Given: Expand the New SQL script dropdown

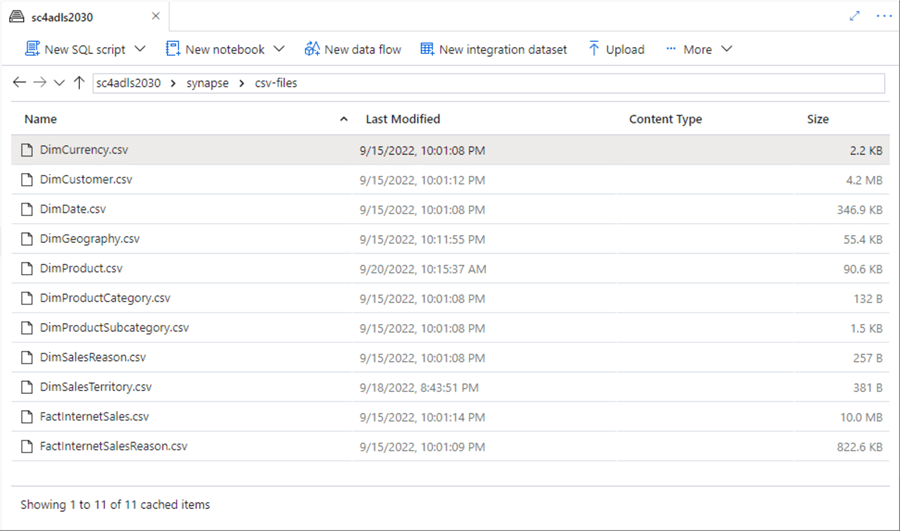Looking at the screenshot, I should click(x=140, y=49).
